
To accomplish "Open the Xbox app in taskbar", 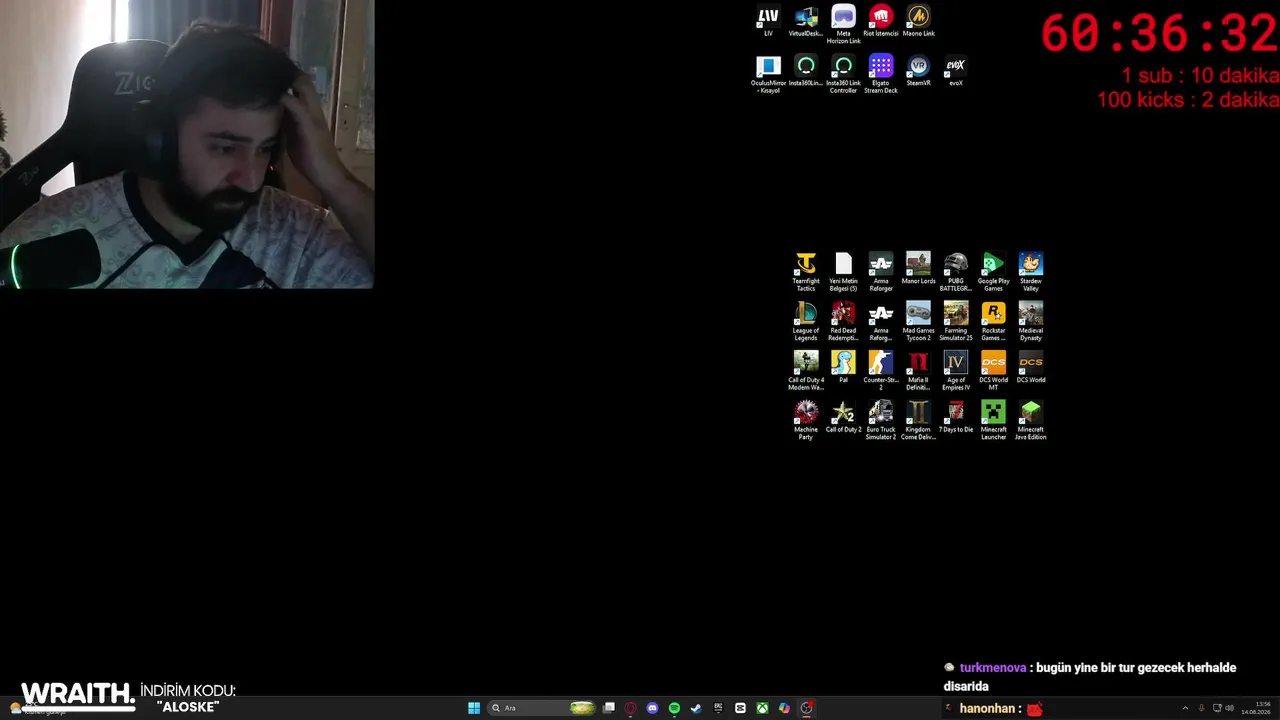I will point(762,708).
